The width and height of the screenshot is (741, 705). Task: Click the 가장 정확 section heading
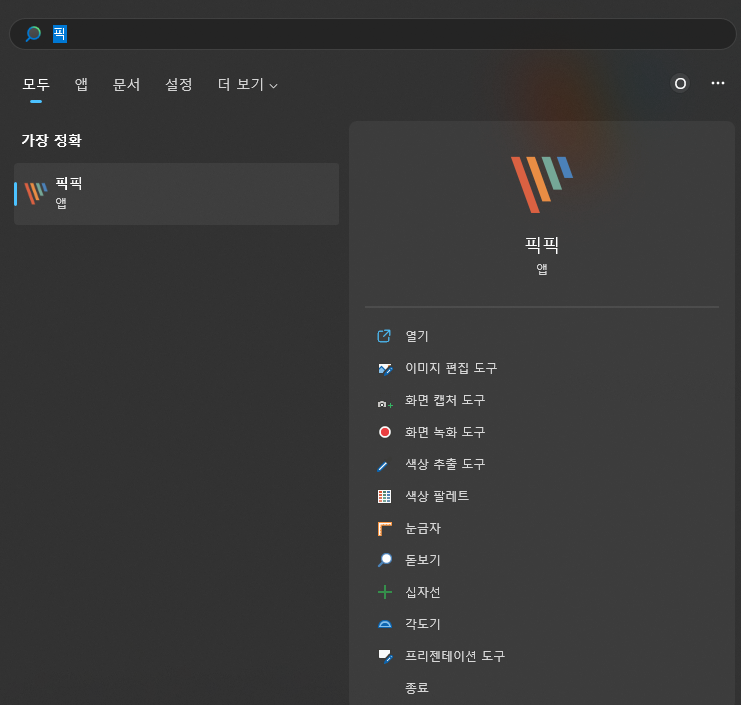(52, 140)
